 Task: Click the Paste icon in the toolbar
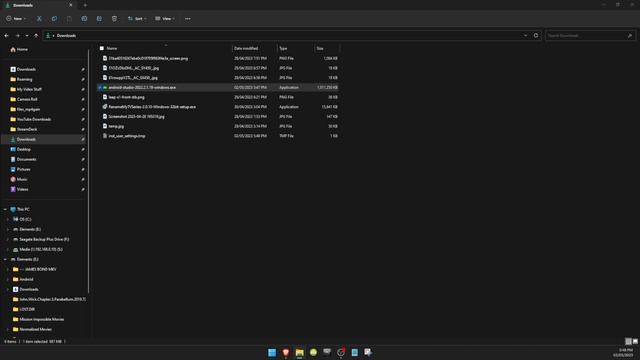tap(69, 19)
